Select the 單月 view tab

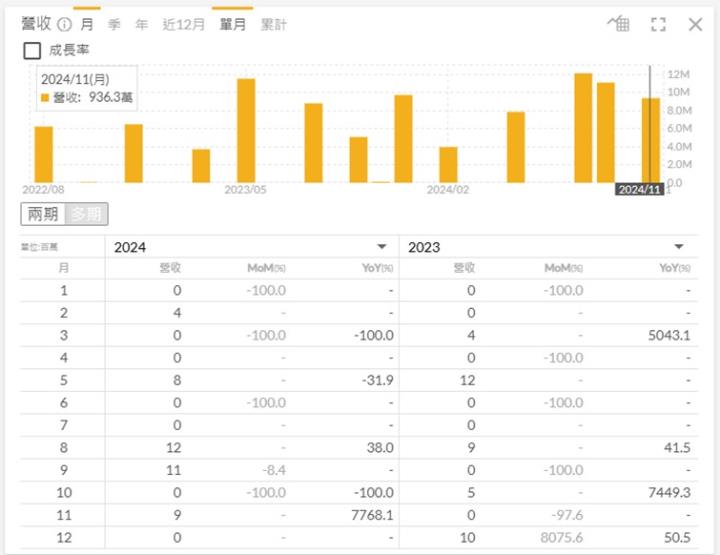(232, 25)
